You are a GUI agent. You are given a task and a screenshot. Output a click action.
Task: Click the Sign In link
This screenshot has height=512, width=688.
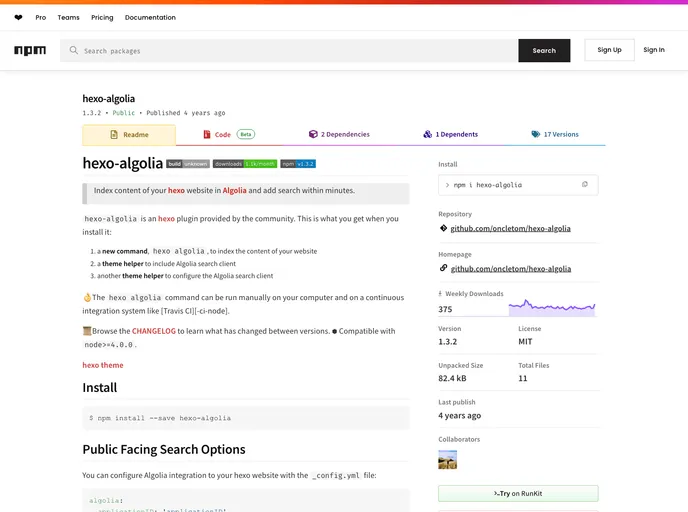(654, 50)
